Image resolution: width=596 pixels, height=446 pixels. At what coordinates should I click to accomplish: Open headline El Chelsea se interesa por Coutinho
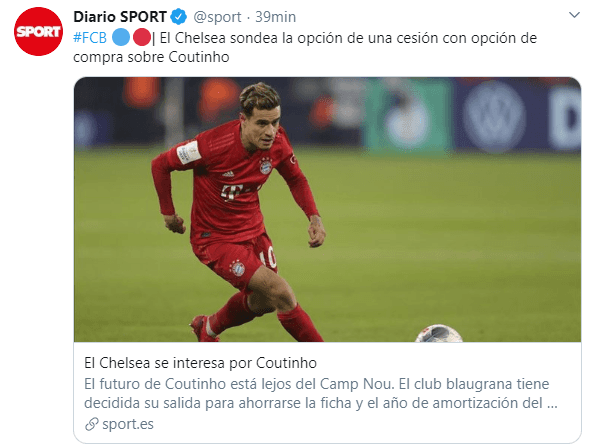pos(200,363)
